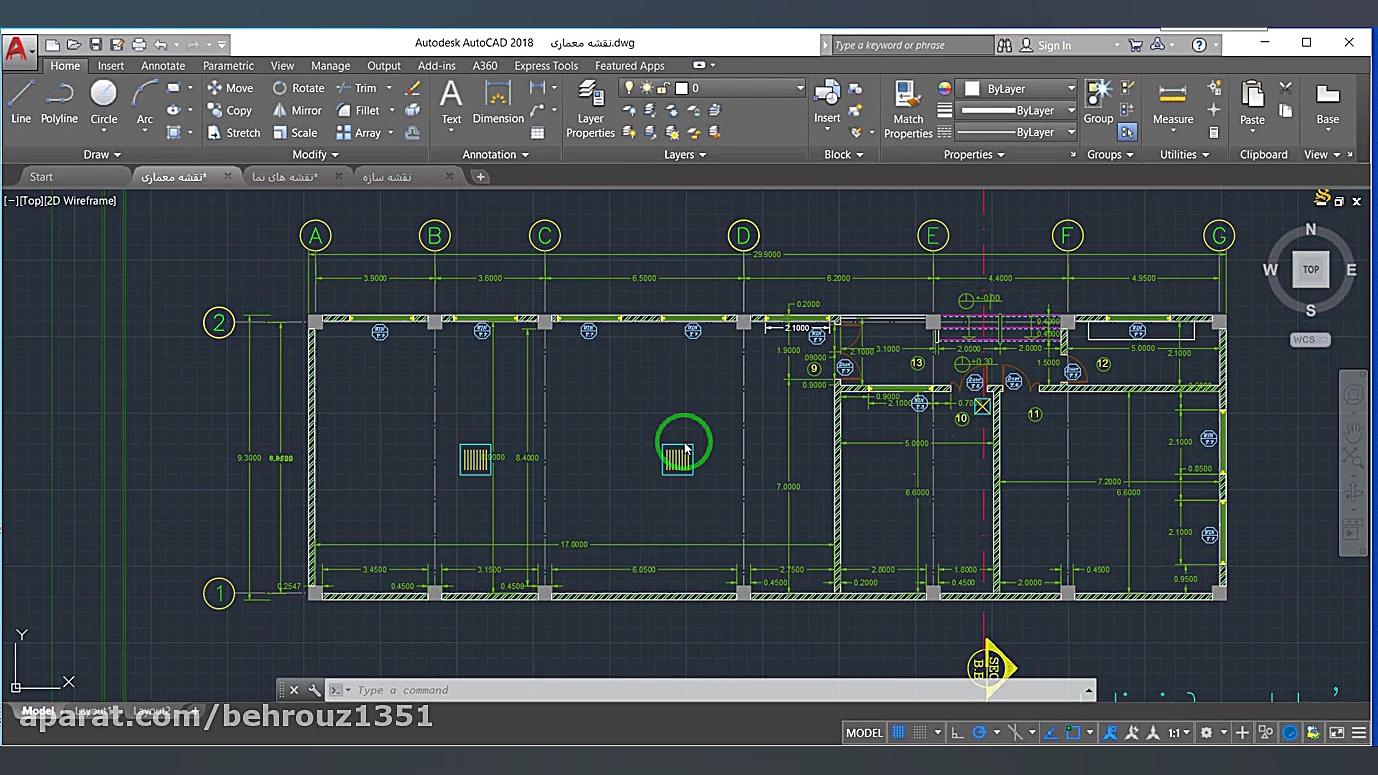Viewport: 1378px width, 775px height.
Task: Click the Stretch tool
Action: point(233,132)
